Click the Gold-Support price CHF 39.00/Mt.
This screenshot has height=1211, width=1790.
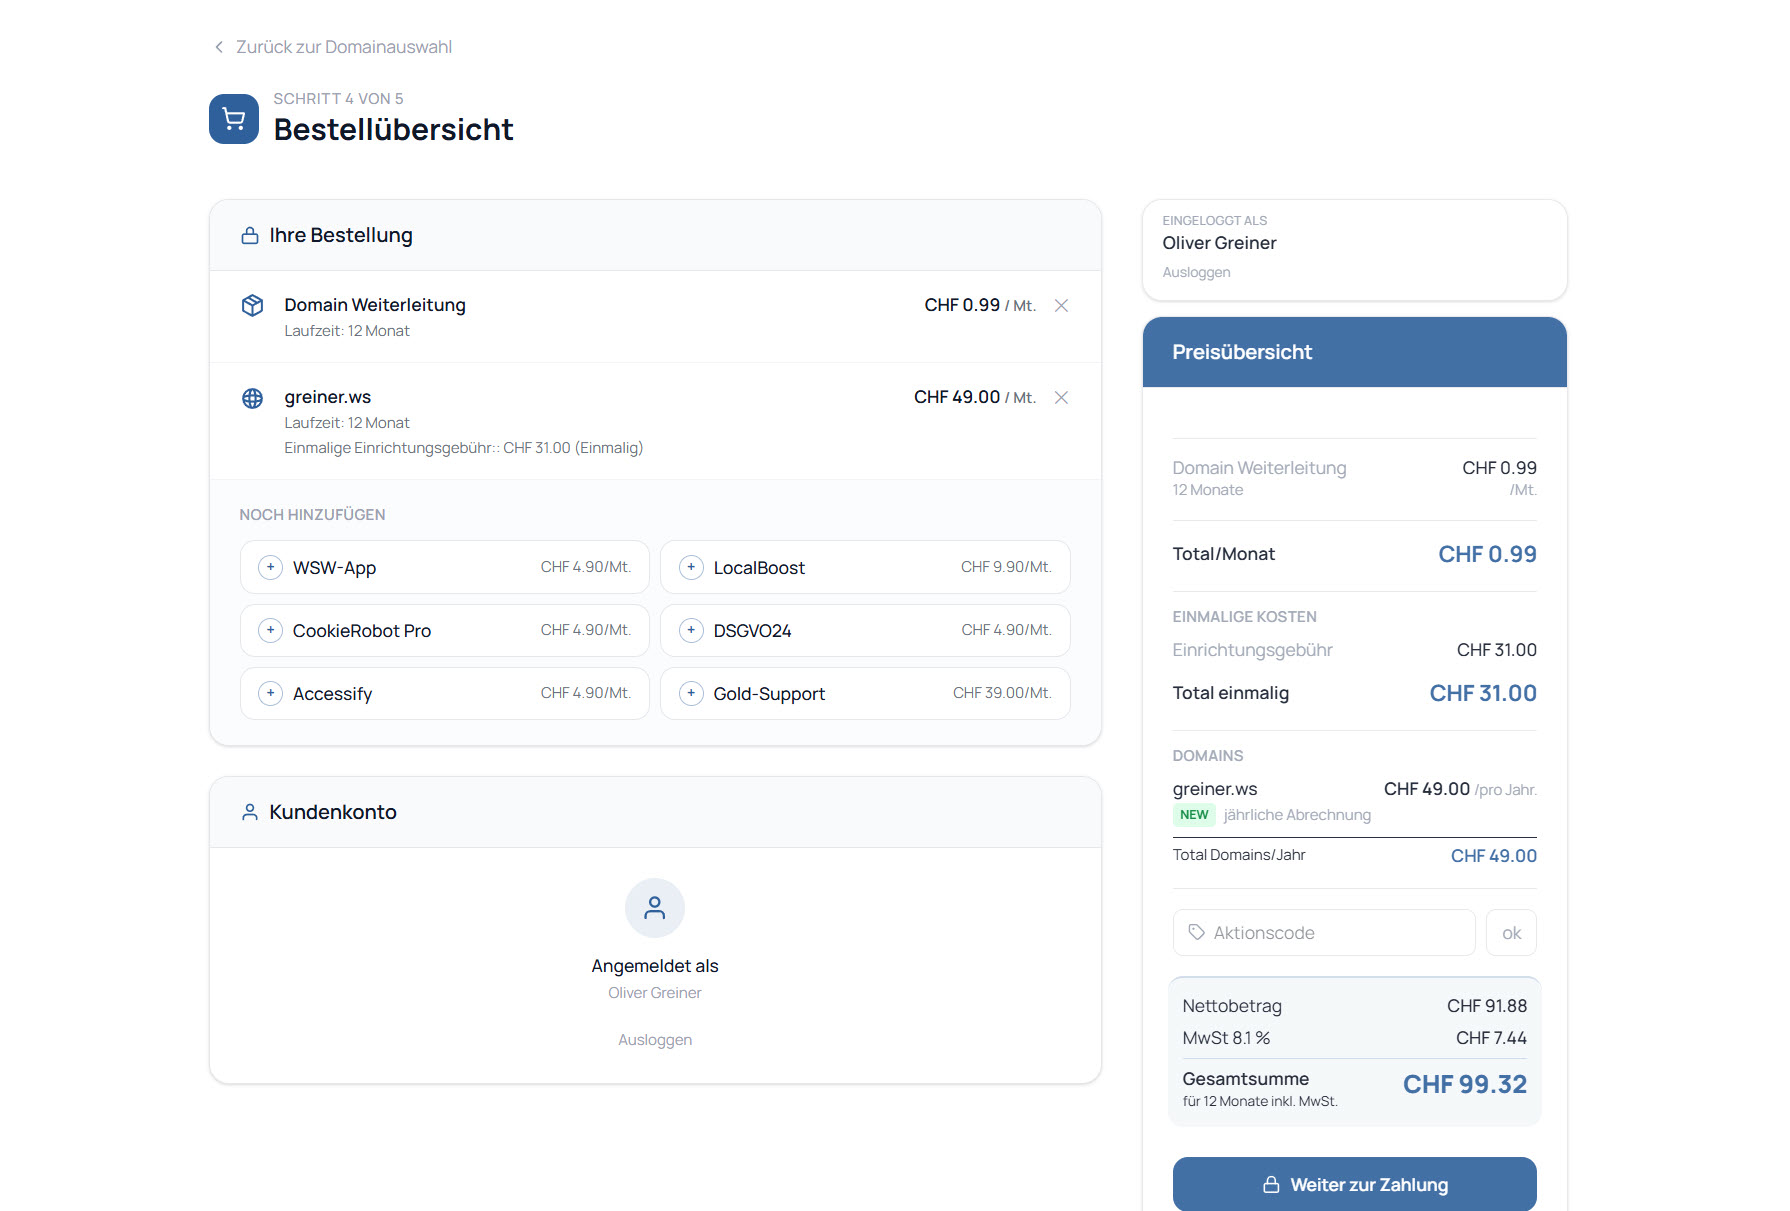tap(1002, 693)
